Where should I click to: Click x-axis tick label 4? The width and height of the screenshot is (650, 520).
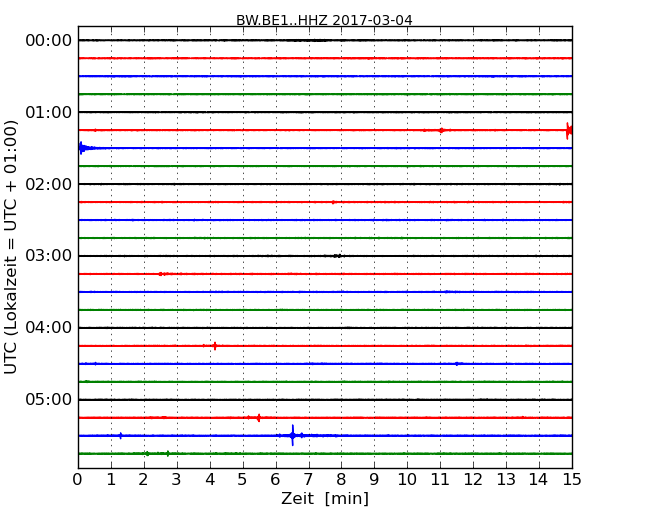pos(210,480)
